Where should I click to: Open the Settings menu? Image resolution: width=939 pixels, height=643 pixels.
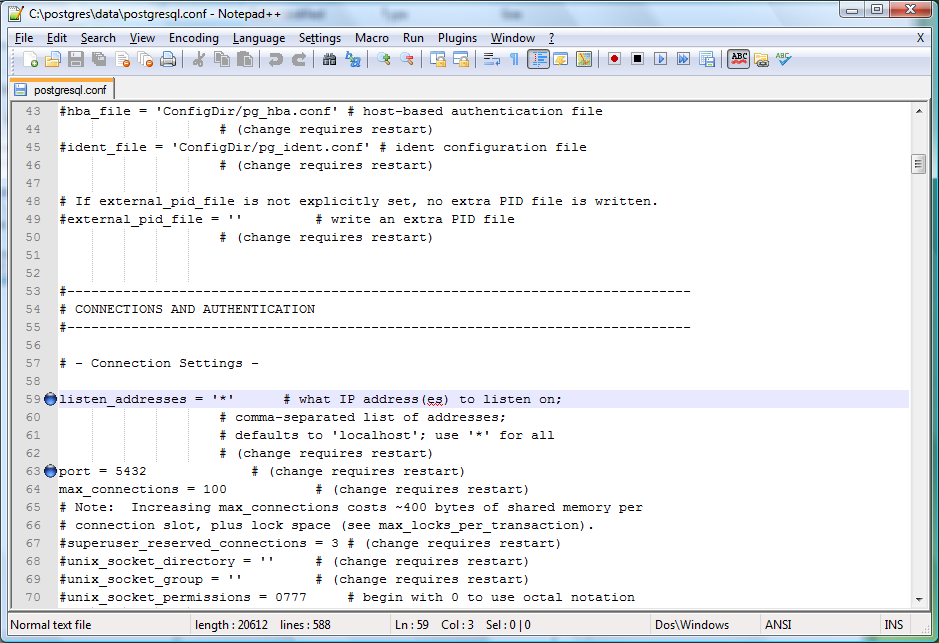pyautogui.click(x=320, y=38)
